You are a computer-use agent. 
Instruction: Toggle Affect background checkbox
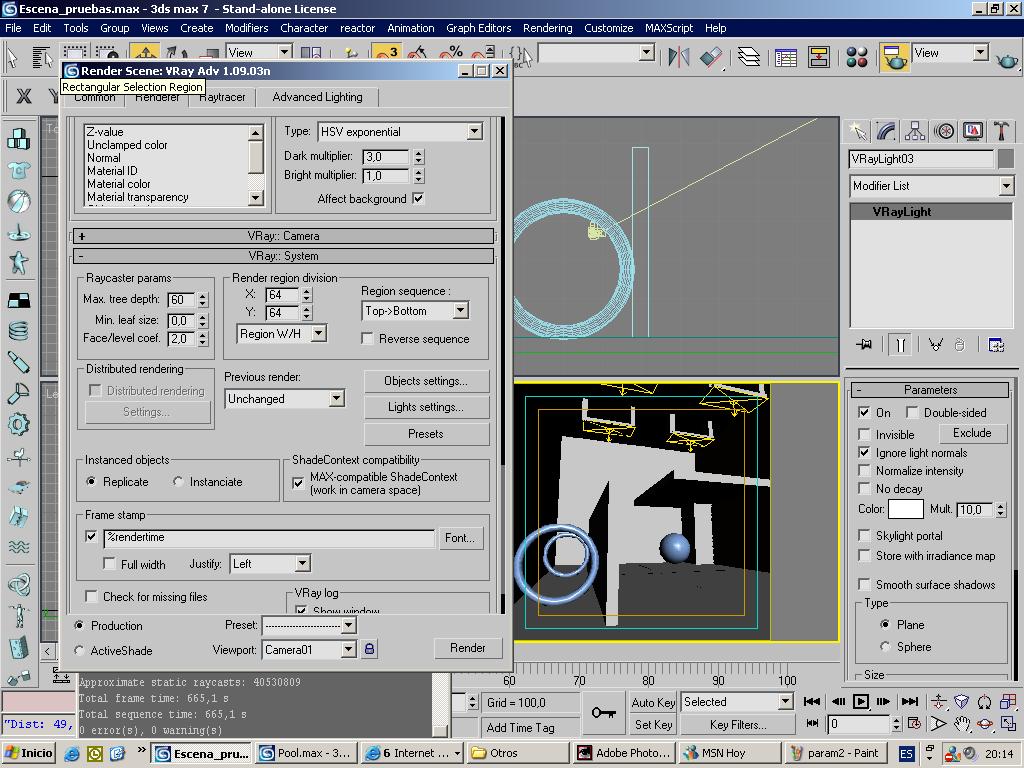(x=418, y=198)
